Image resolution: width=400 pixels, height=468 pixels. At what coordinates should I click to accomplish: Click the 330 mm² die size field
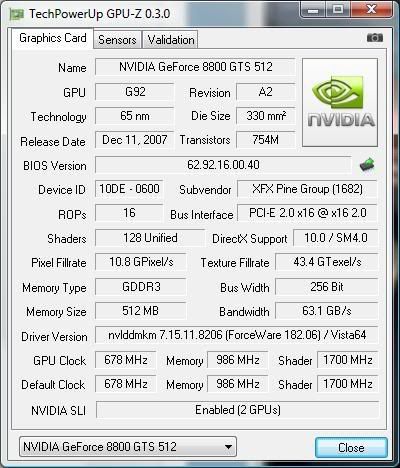(x=266, y=116)
